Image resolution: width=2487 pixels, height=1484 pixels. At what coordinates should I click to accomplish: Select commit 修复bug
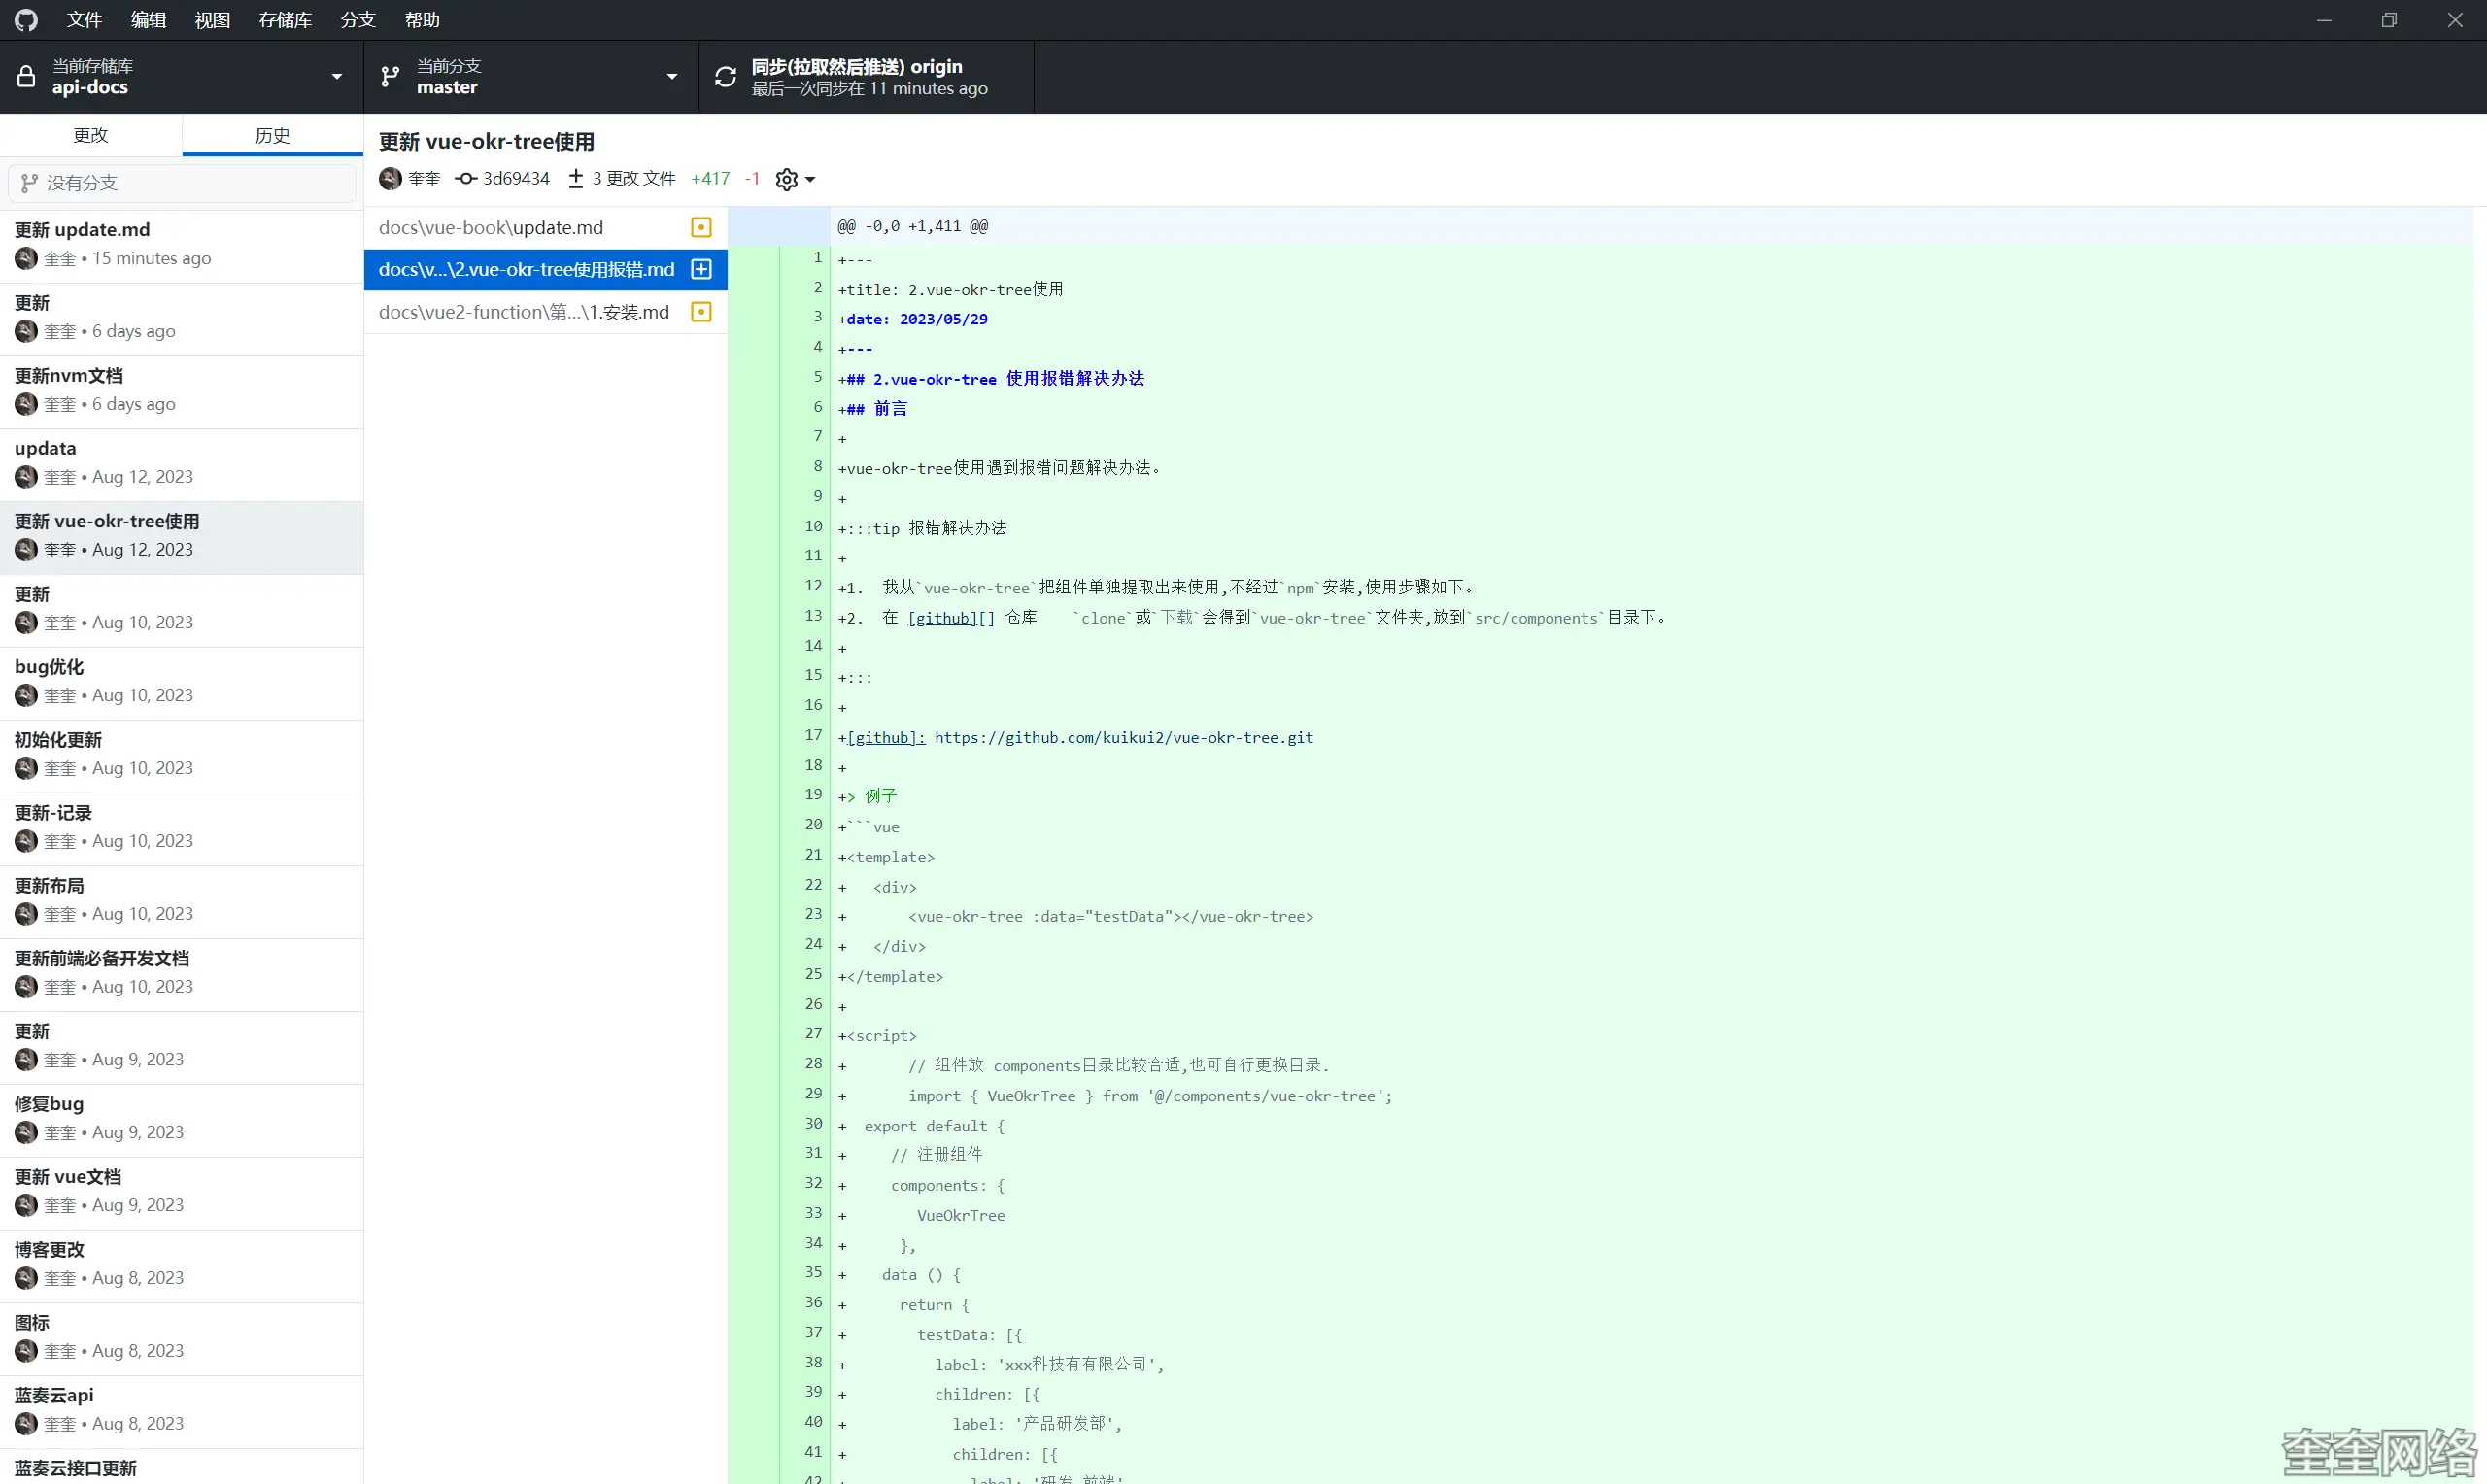pos(182,1120)
